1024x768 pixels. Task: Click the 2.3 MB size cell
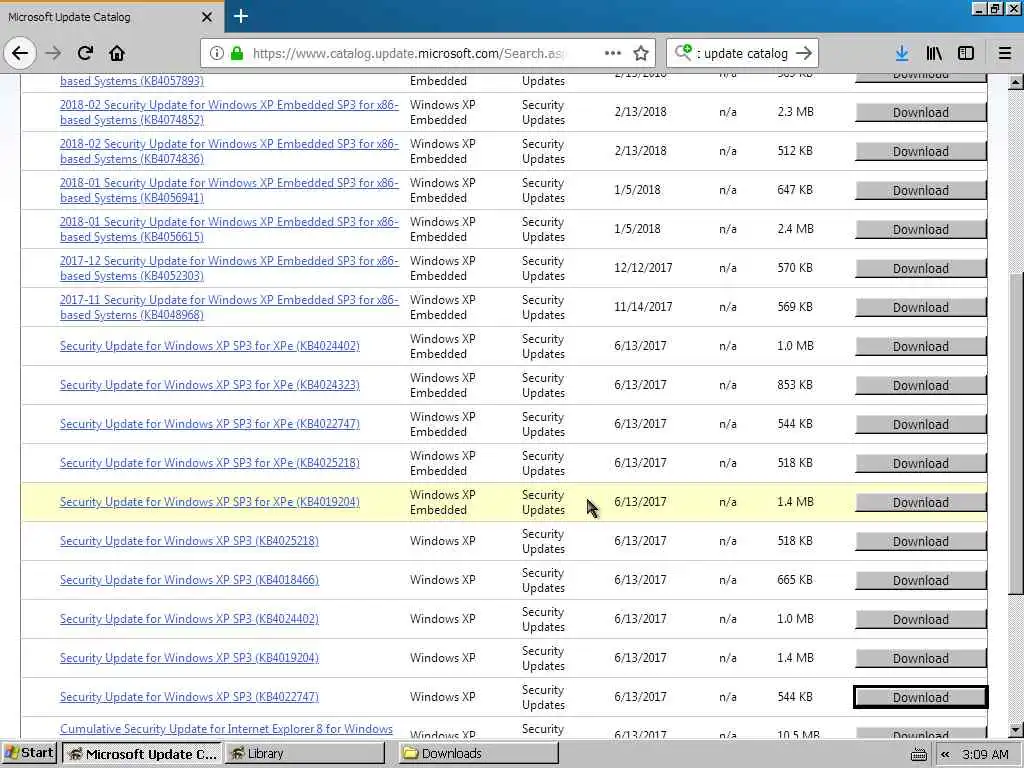pyautogui.click(x=795, y=112)
